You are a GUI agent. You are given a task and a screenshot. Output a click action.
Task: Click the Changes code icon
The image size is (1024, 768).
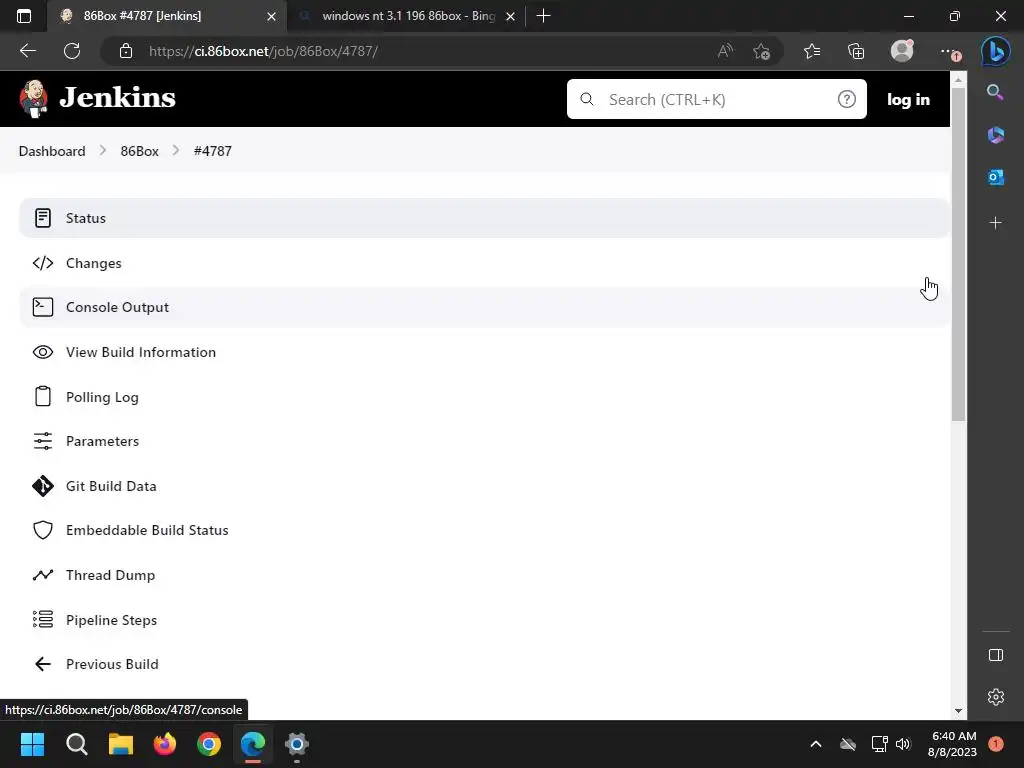[43, 263]
